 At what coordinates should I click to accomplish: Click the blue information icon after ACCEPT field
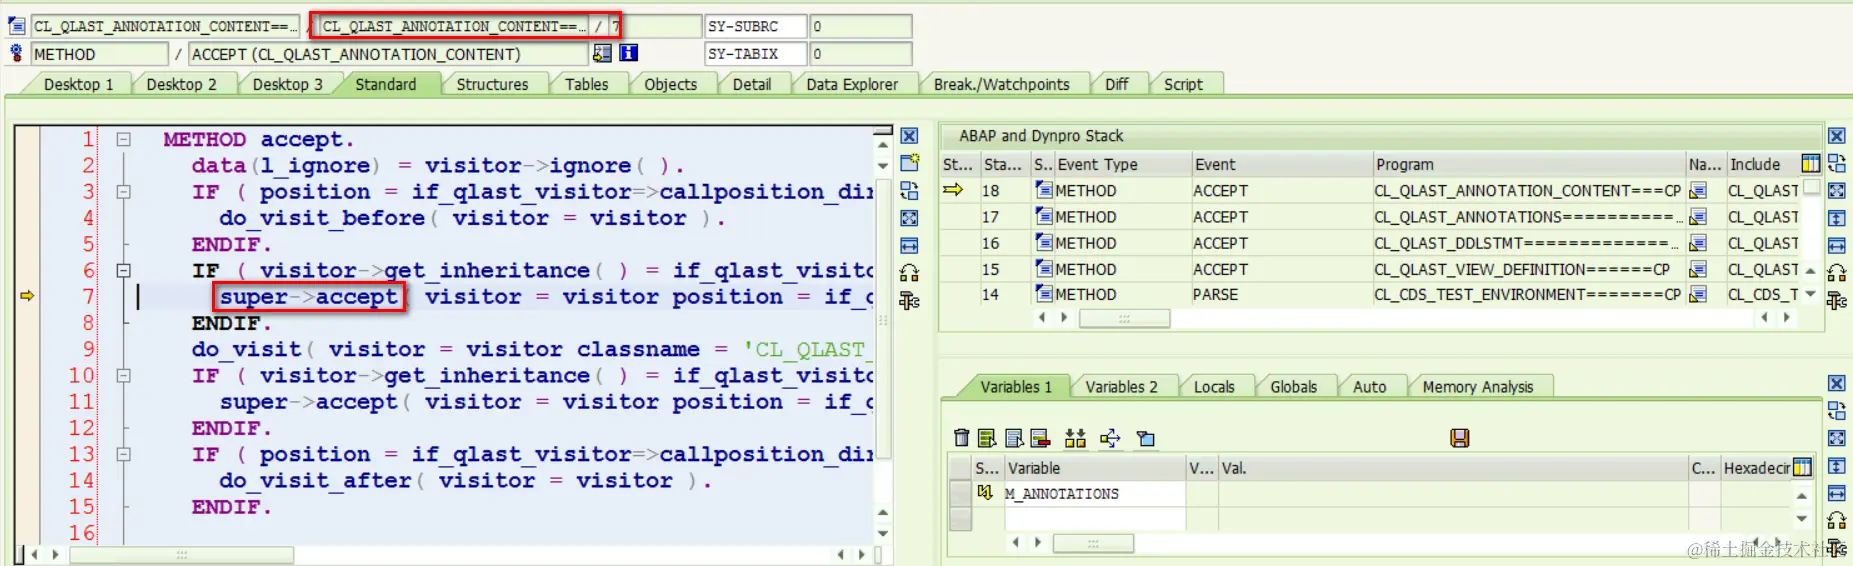[629, 53]
